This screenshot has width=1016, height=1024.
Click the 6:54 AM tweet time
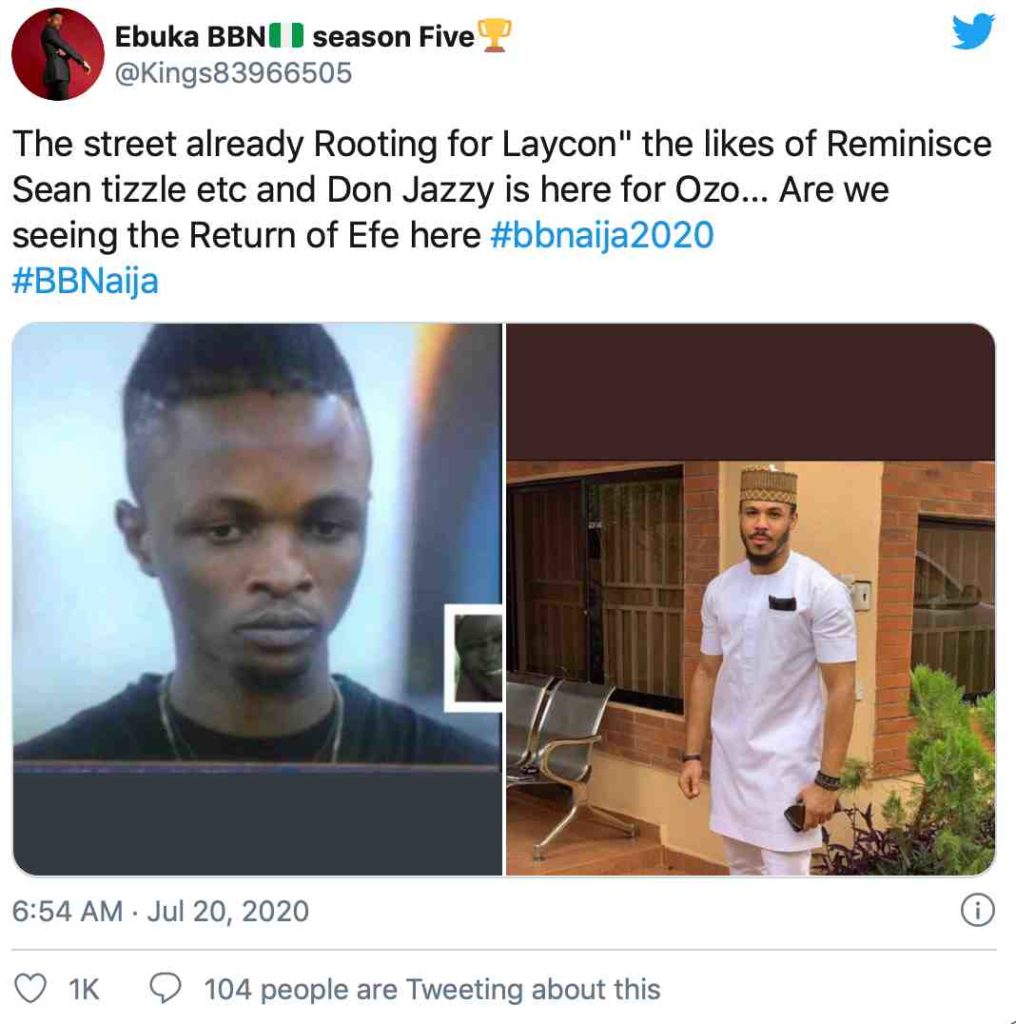coord(67,911)
